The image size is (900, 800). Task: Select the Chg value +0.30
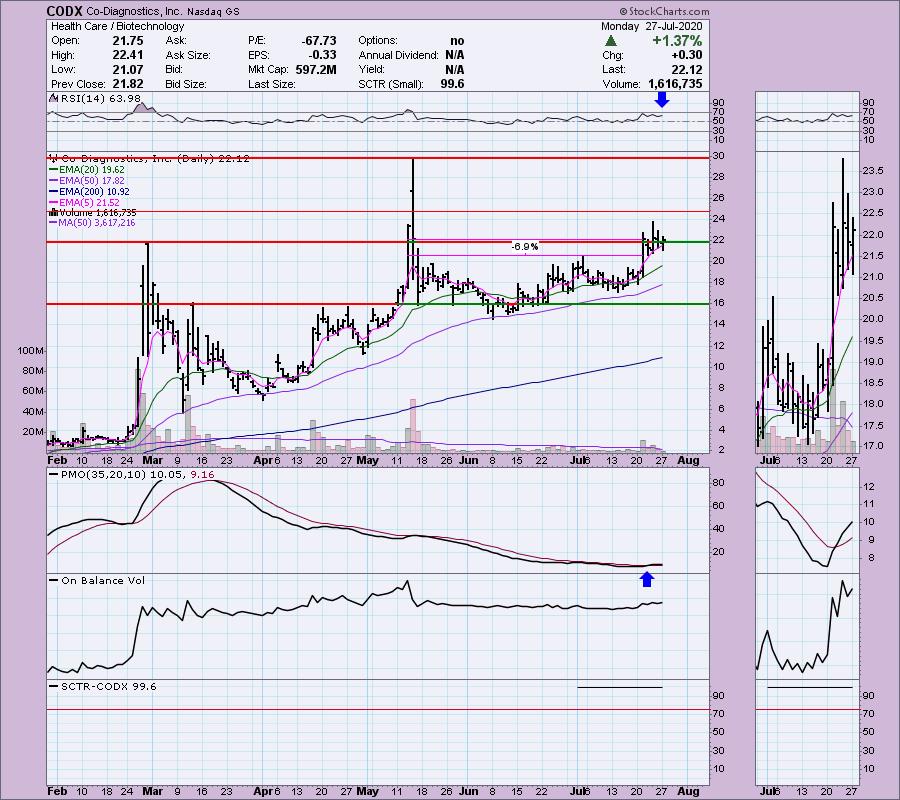686,55
